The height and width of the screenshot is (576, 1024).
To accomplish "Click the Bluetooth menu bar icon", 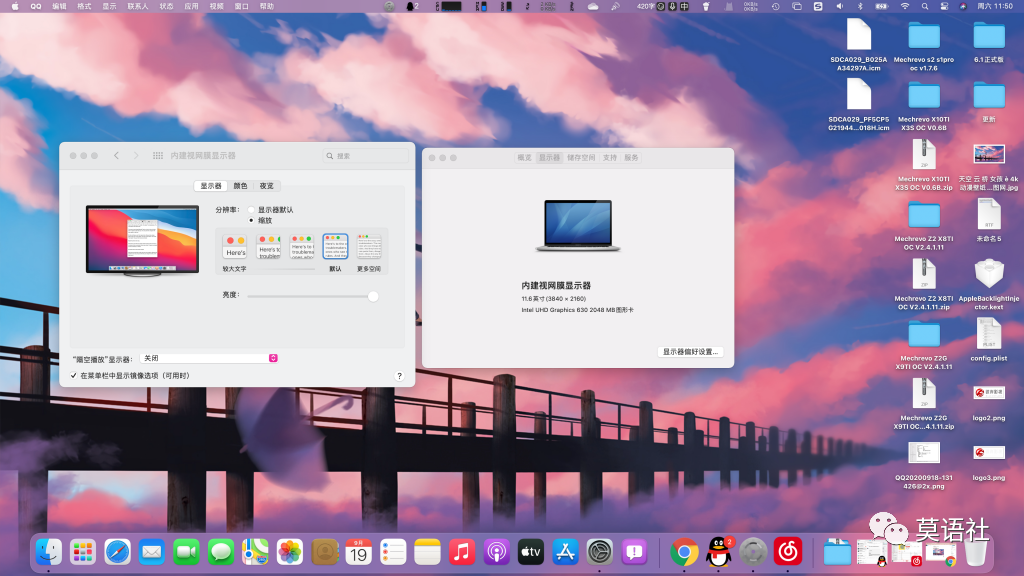I will (x=860, y=7).
